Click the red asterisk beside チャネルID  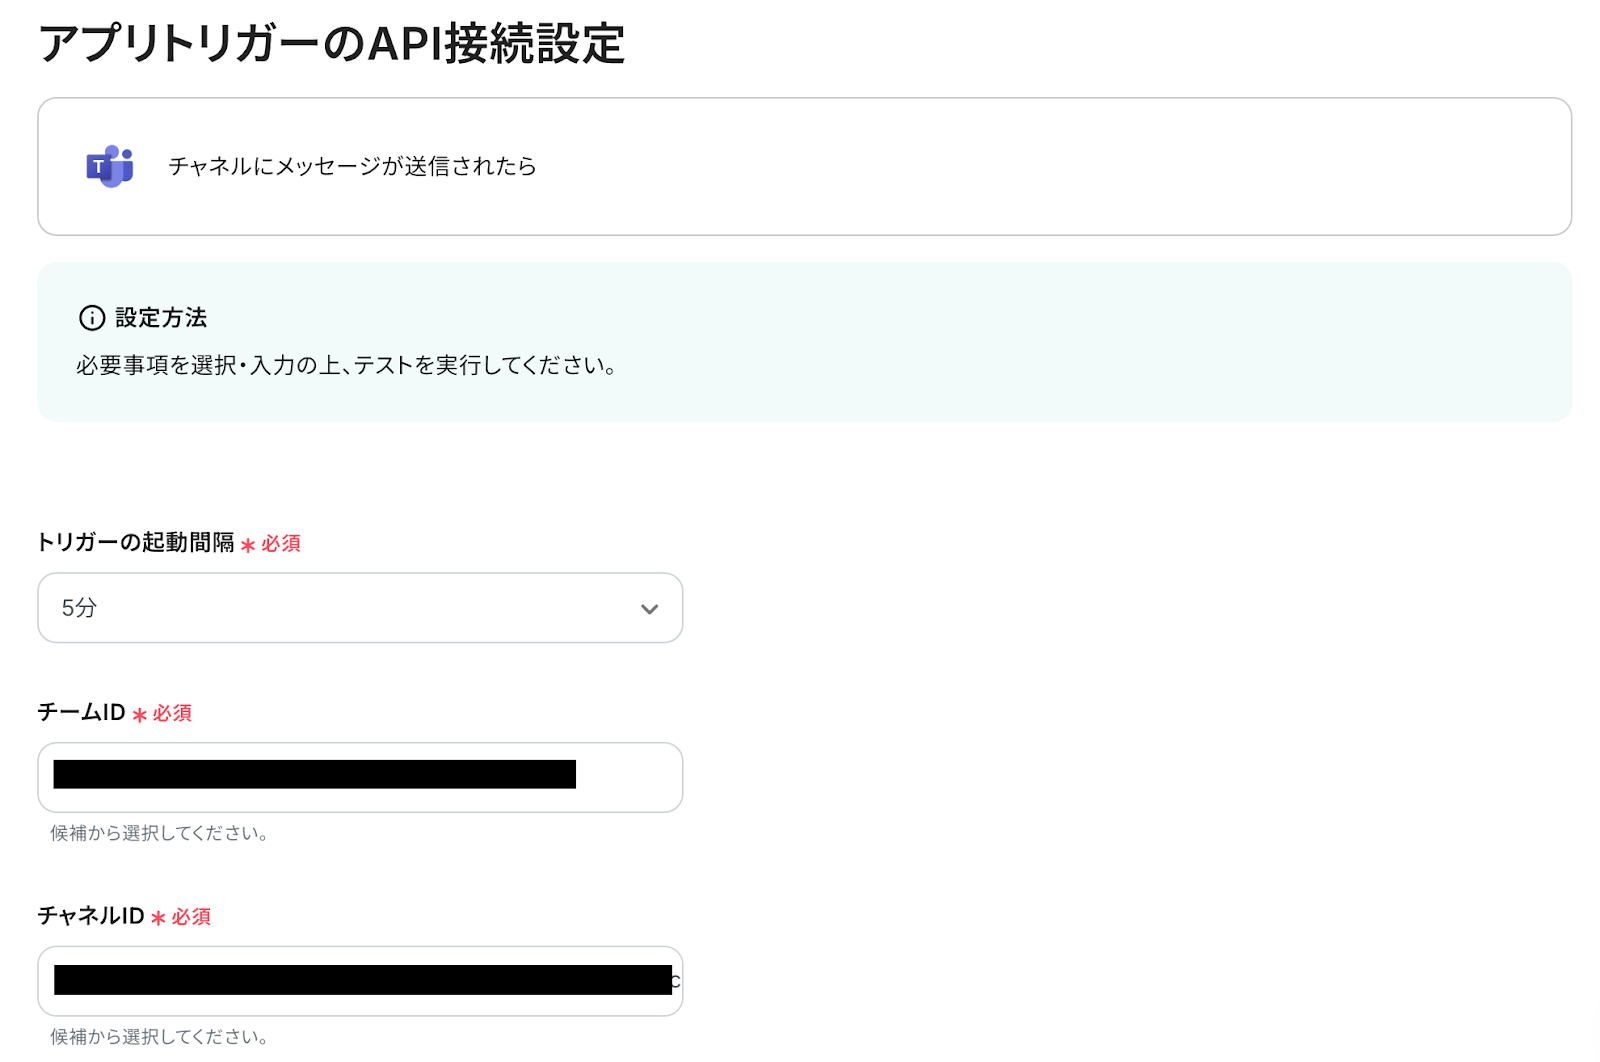pyautogui.click(x=158, y=918)
